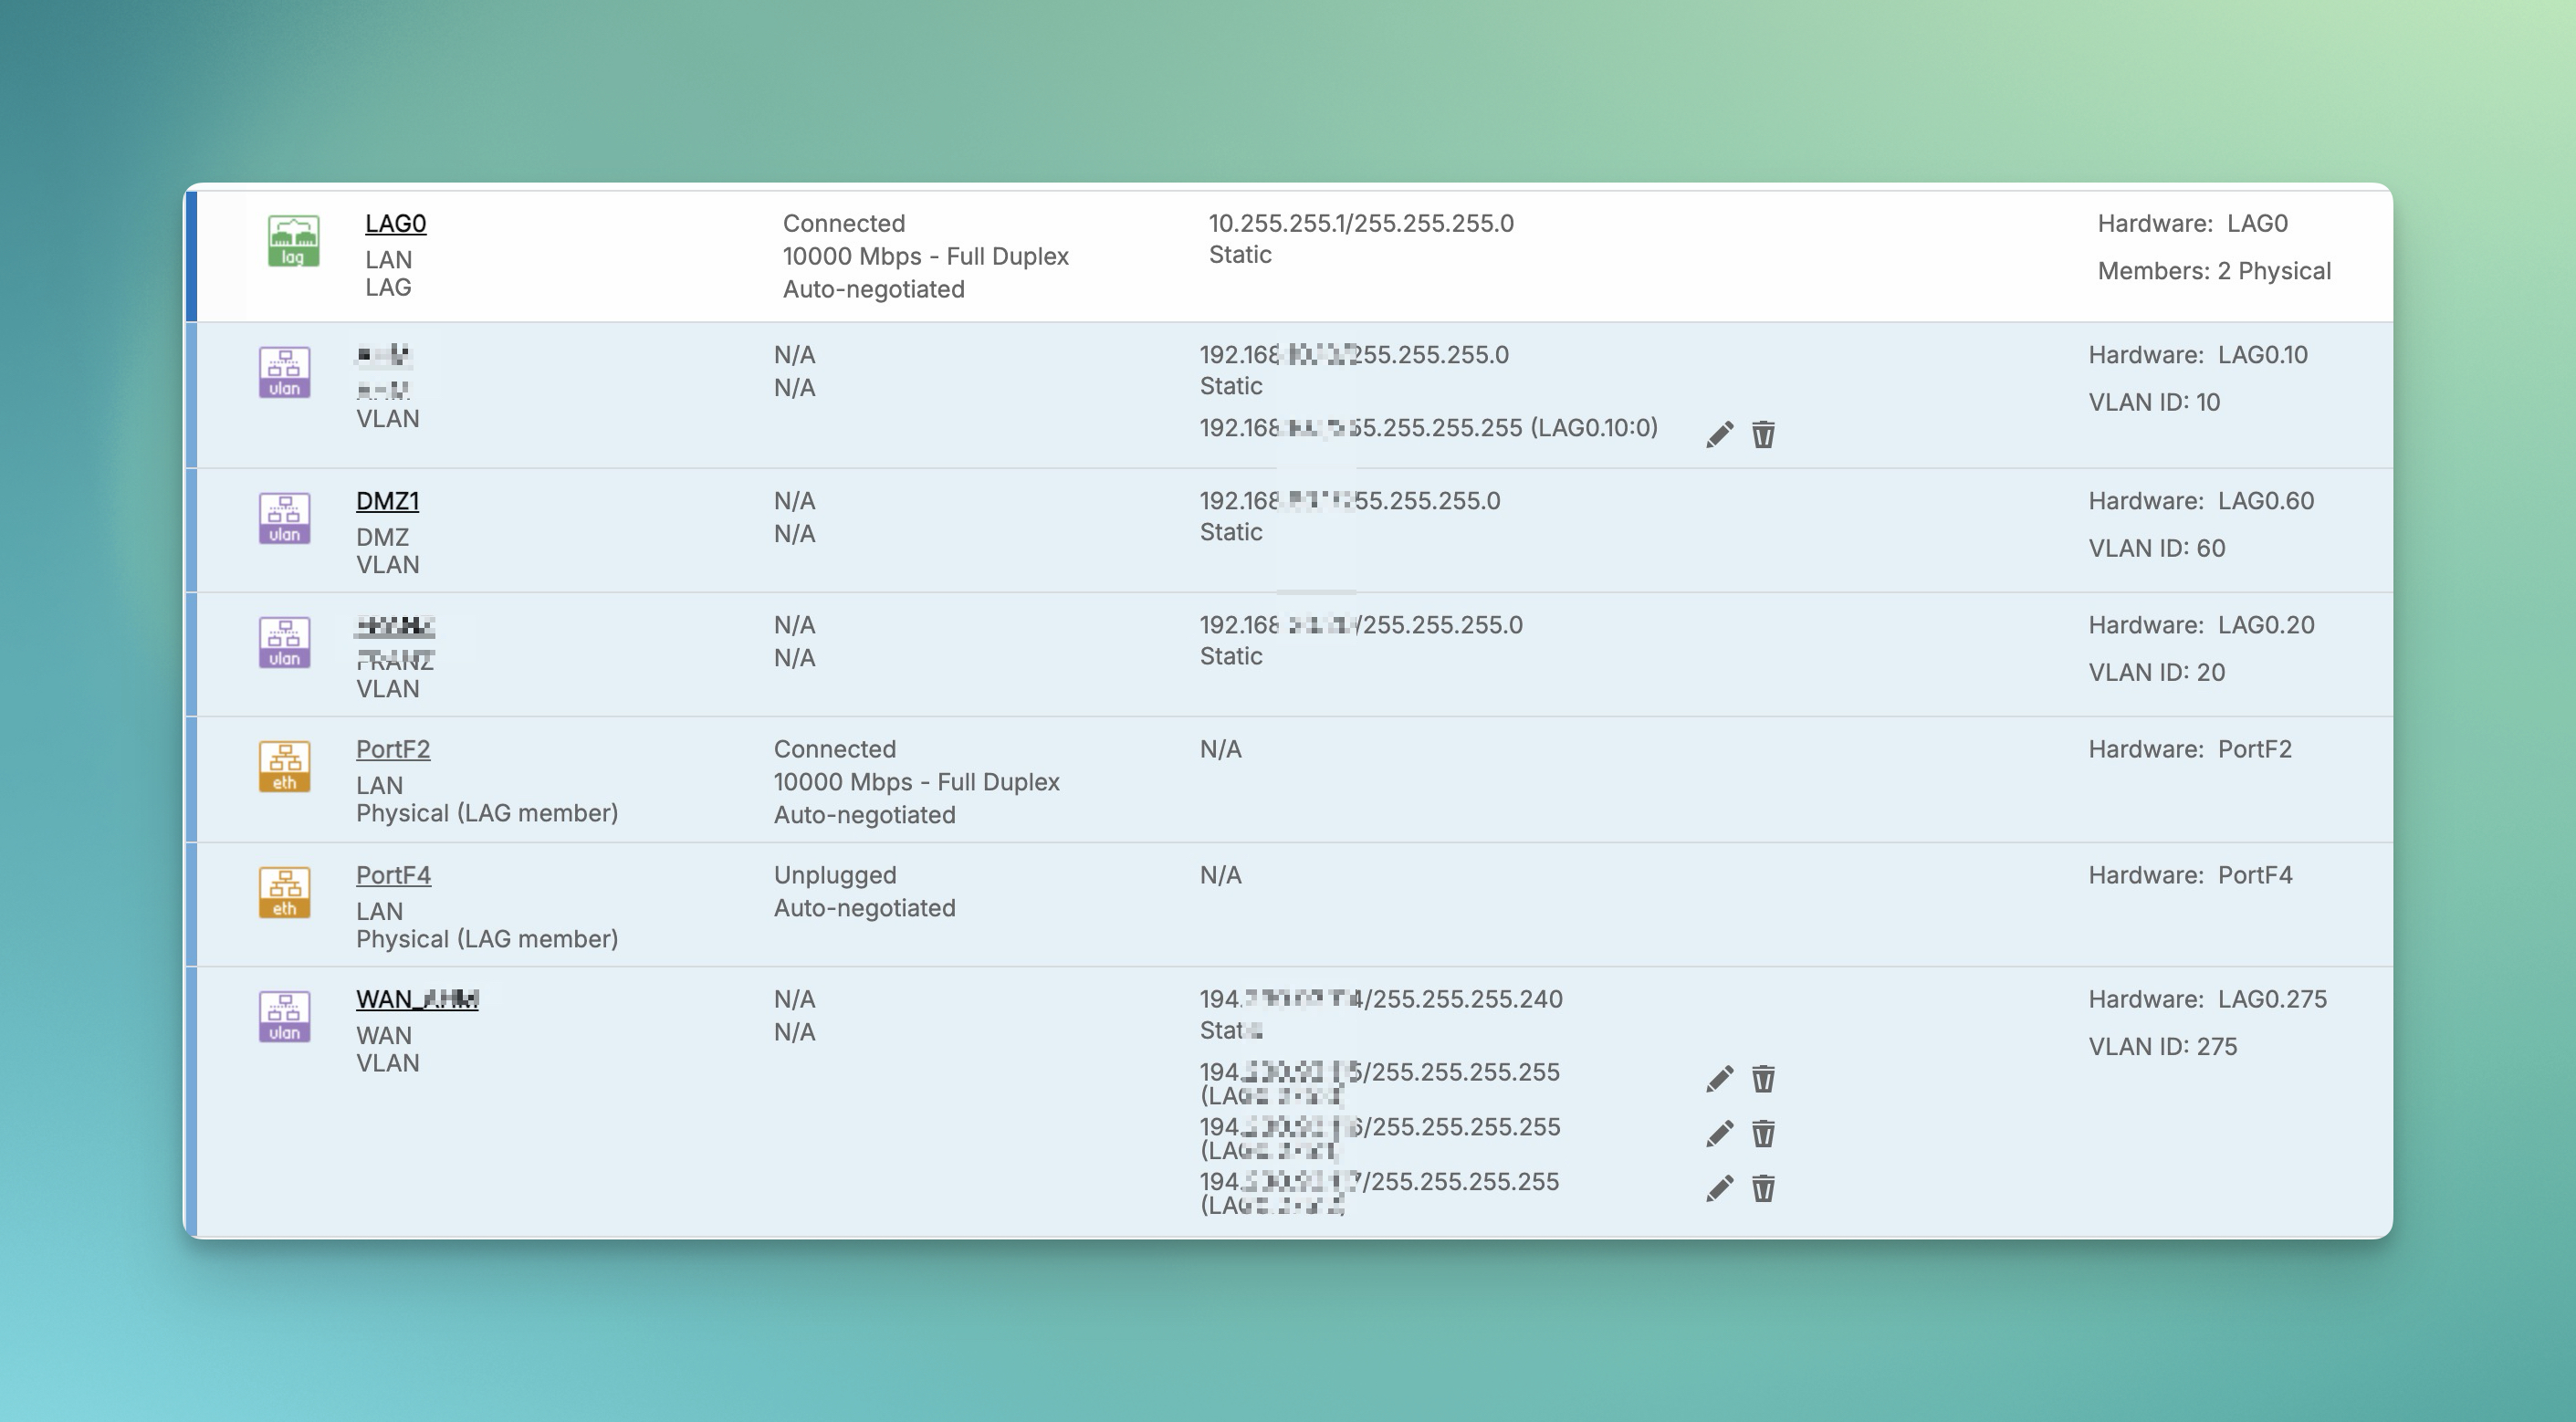Image resolution: width=2576 pixels, height=1422 pixels.
Task: Edit the LAG0.10:0 alias address
Action: pos(1719,434)
